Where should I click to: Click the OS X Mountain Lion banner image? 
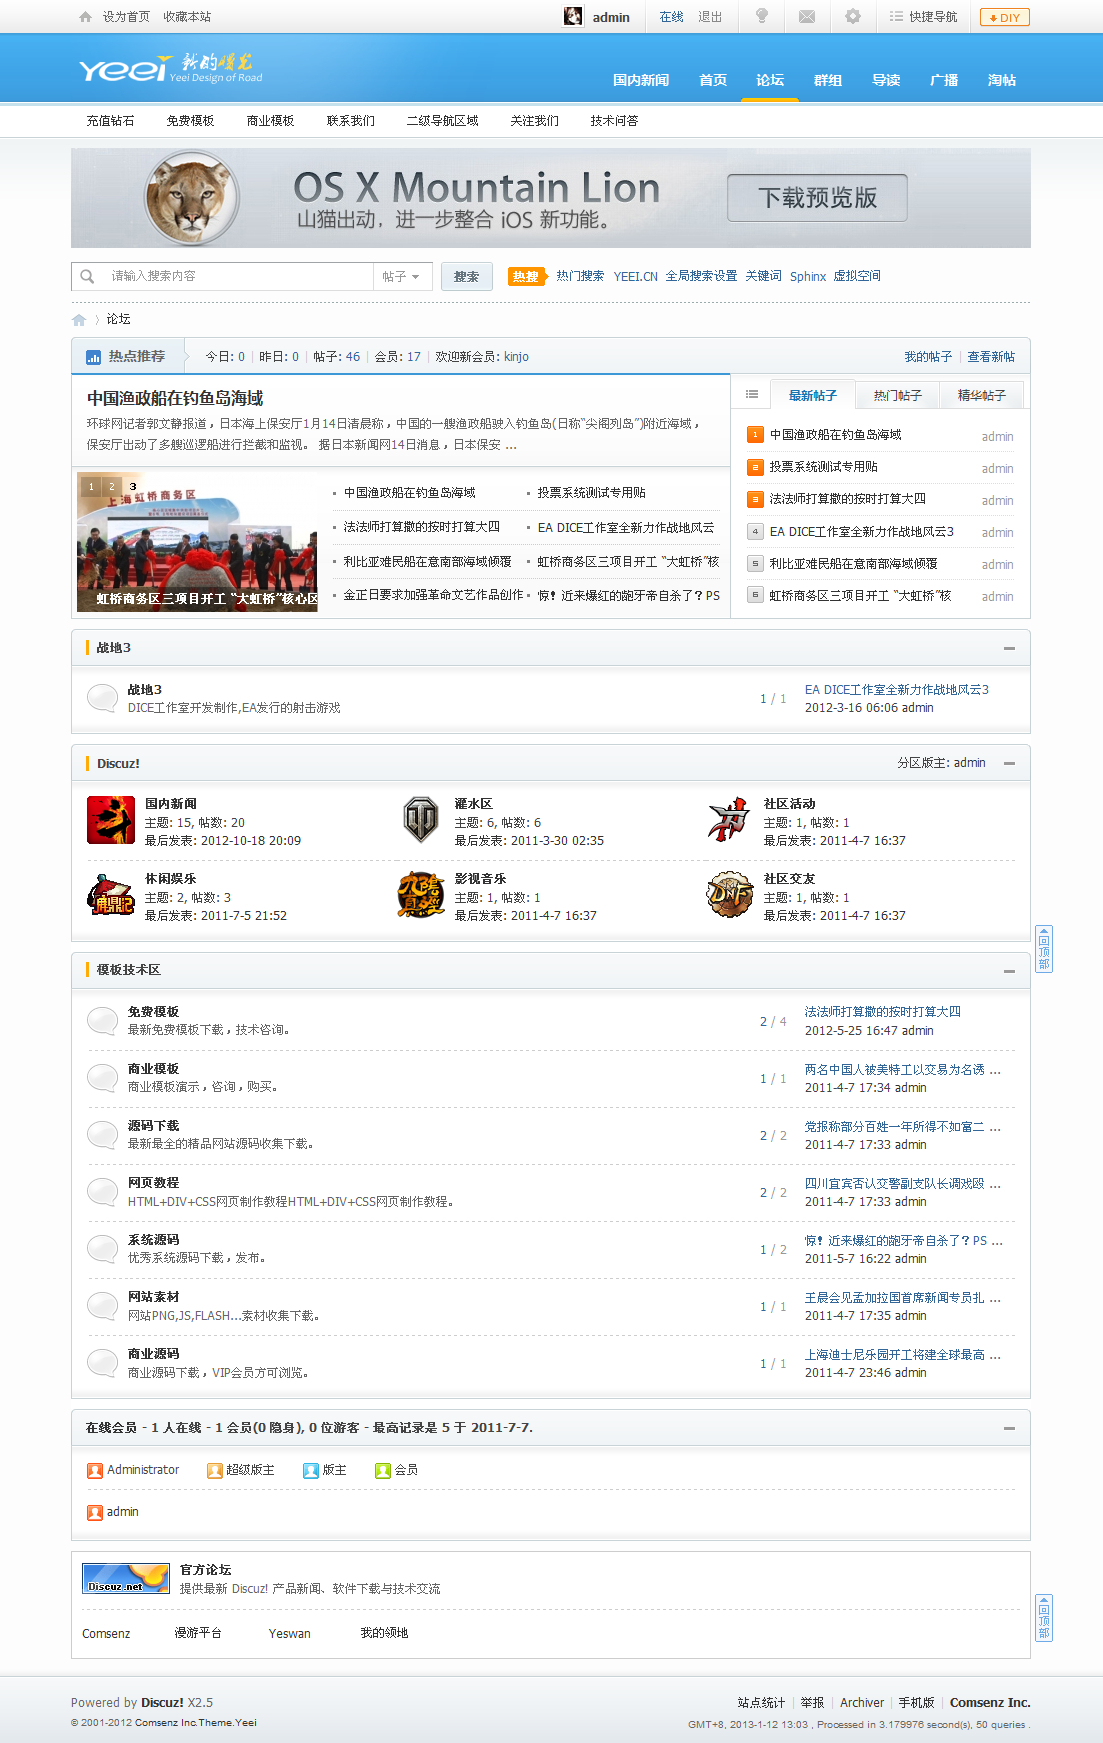551,198
